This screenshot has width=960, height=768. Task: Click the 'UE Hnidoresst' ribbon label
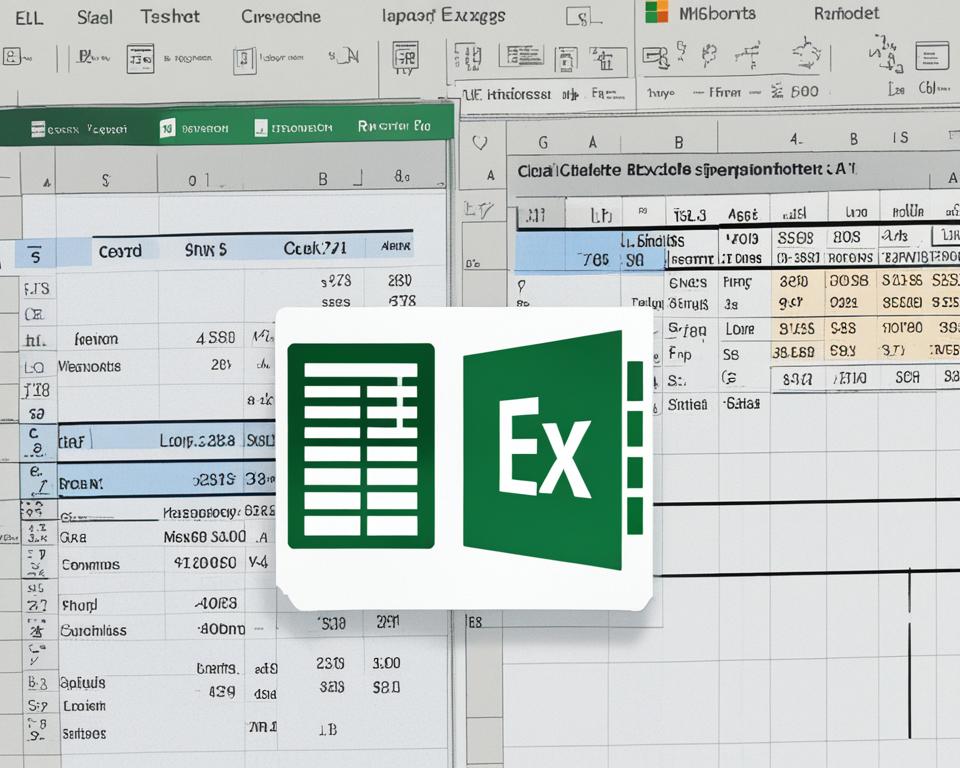coord(506,94)
